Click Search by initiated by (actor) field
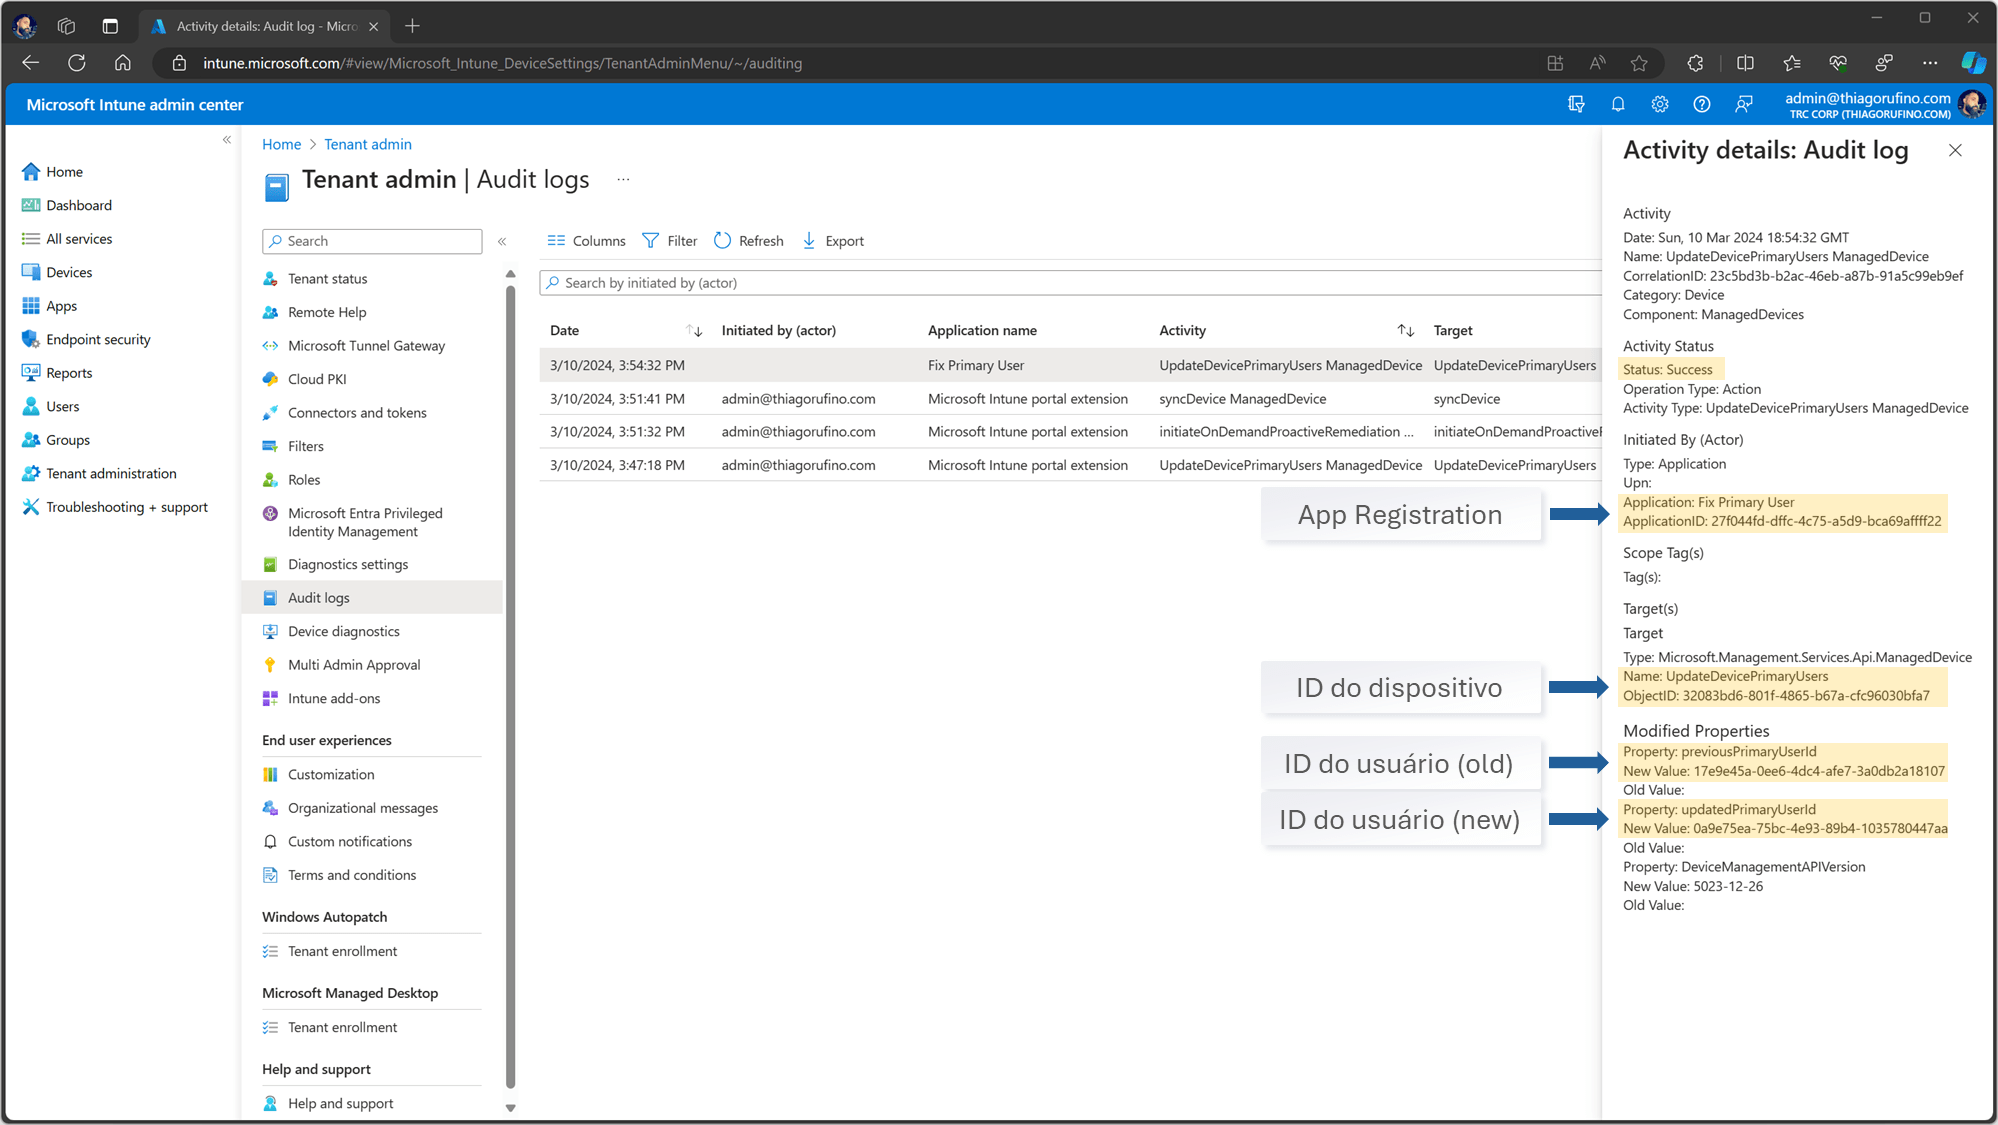 [x=1070, y=283]
